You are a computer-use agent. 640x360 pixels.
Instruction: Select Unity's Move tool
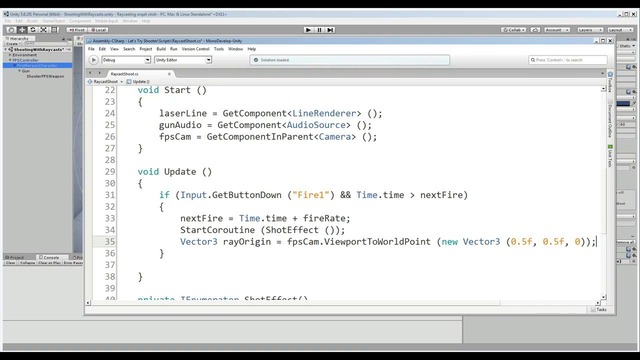pos(22,30)
